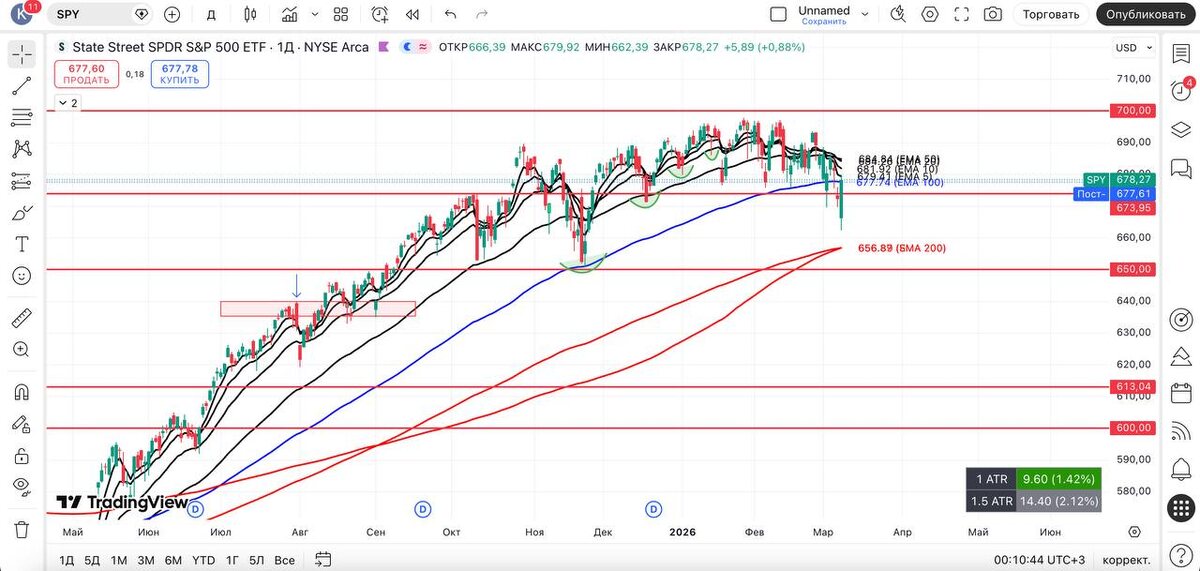Select the text annotation tool
The width and height of the screenshot is (1200, 571).
tap(21, 244)
